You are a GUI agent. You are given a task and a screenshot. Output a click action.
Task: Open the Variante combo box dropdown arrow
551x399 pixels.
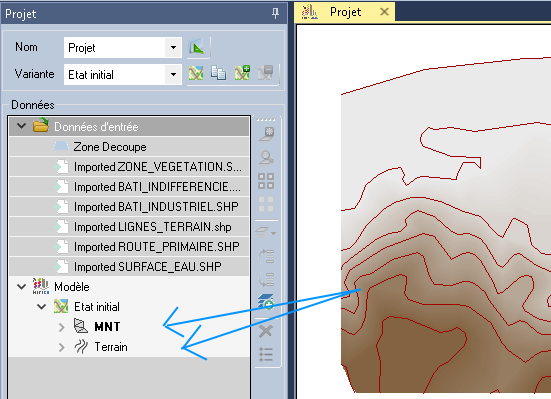173,75
